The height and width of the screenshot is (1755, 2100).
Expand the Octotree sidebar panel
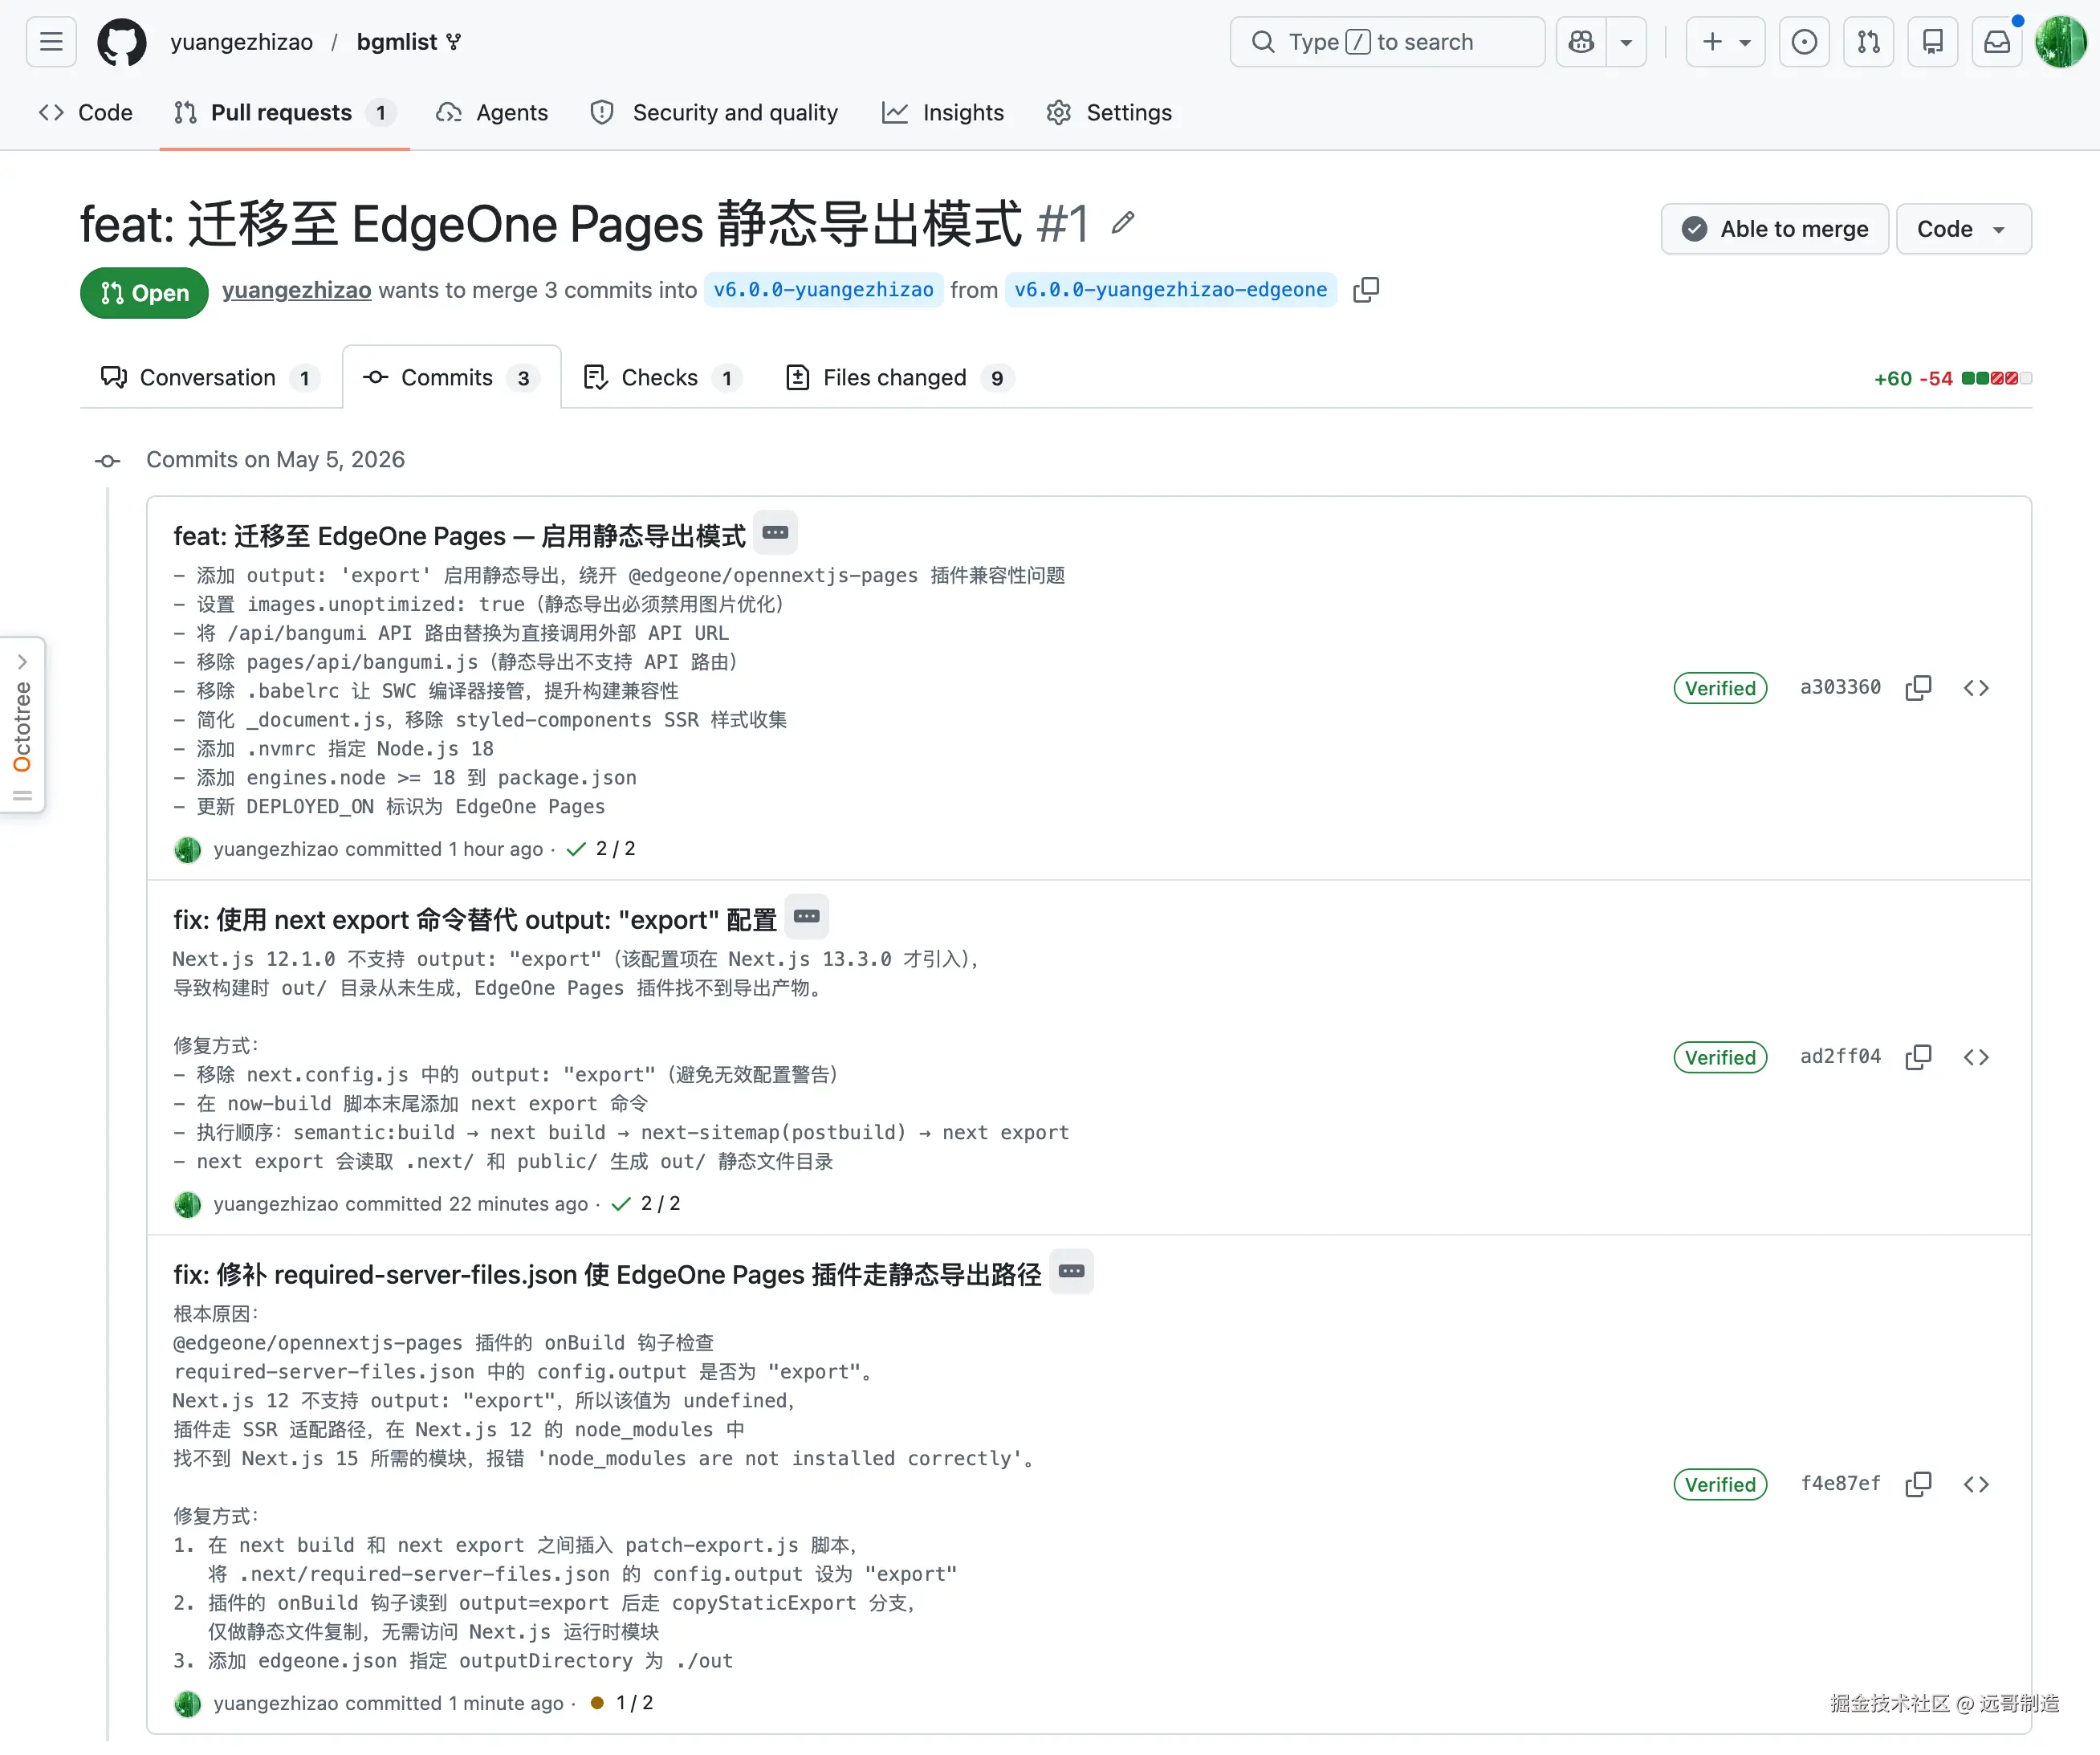22,725
